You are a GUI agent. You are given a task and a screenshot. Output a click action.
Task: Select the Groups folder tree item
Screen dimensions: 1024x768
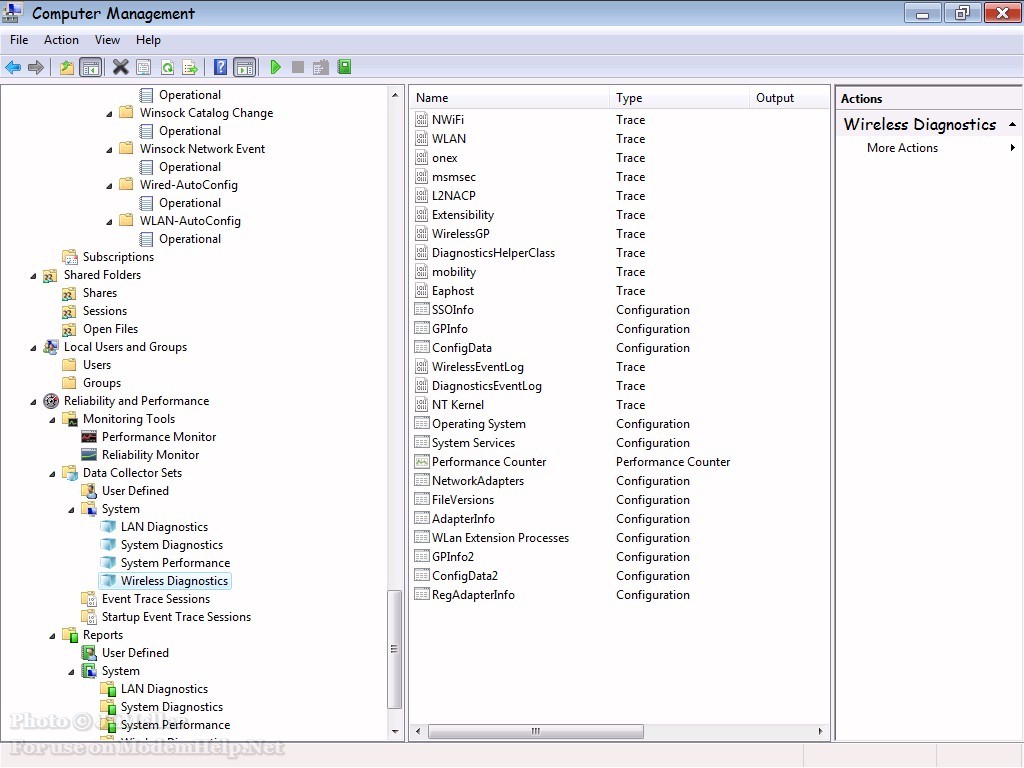(102, 383)
